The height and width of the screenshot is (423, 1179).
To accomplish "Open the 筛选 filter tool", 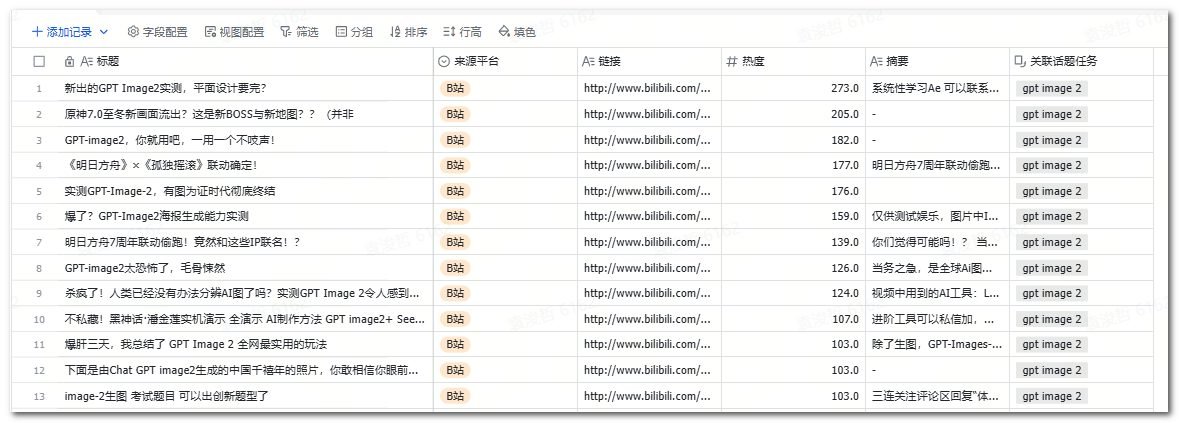I will point(299,32).
